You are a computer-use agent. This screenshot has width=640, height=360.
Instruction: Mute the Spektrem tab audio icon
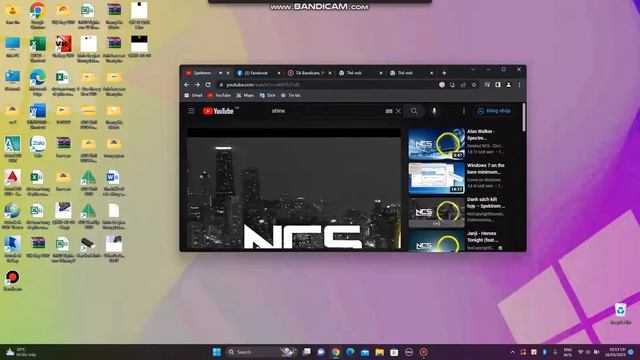click(220, 73)
